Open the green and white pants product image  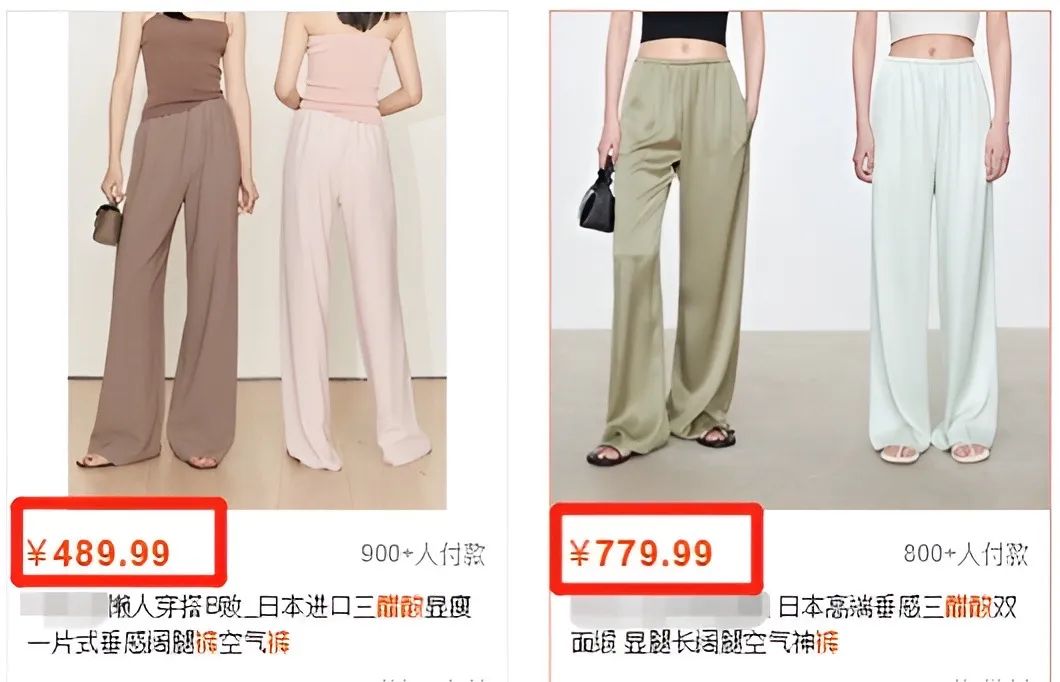[x=800, y=260]
